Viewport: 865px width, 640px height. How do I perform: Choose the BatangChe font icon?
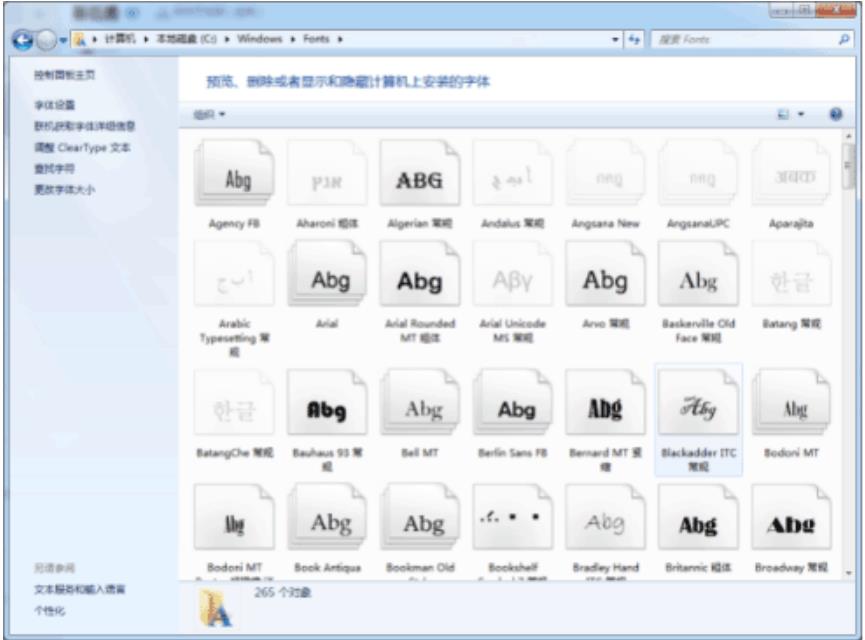coord(234,403)
